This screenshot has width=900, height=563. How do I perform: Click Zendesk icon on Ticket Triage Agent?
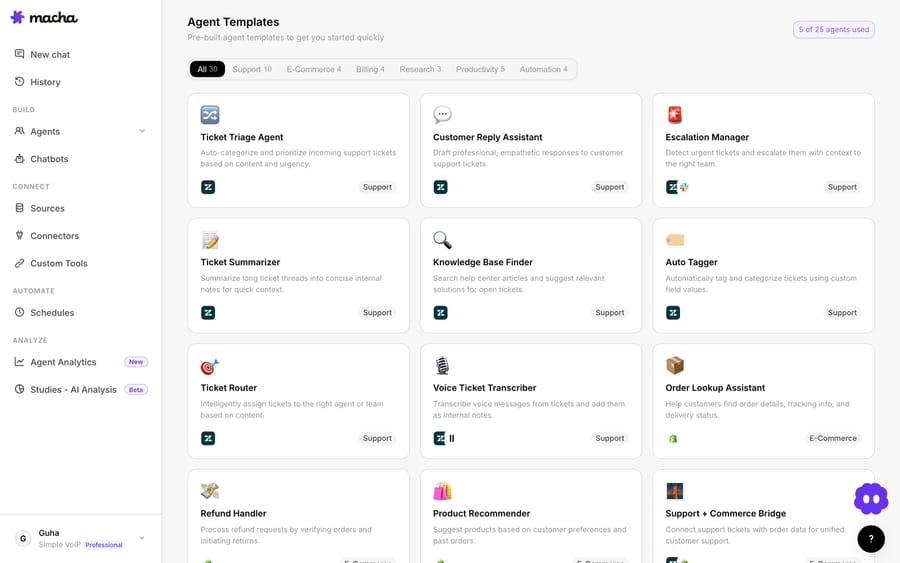pos(208,187)
